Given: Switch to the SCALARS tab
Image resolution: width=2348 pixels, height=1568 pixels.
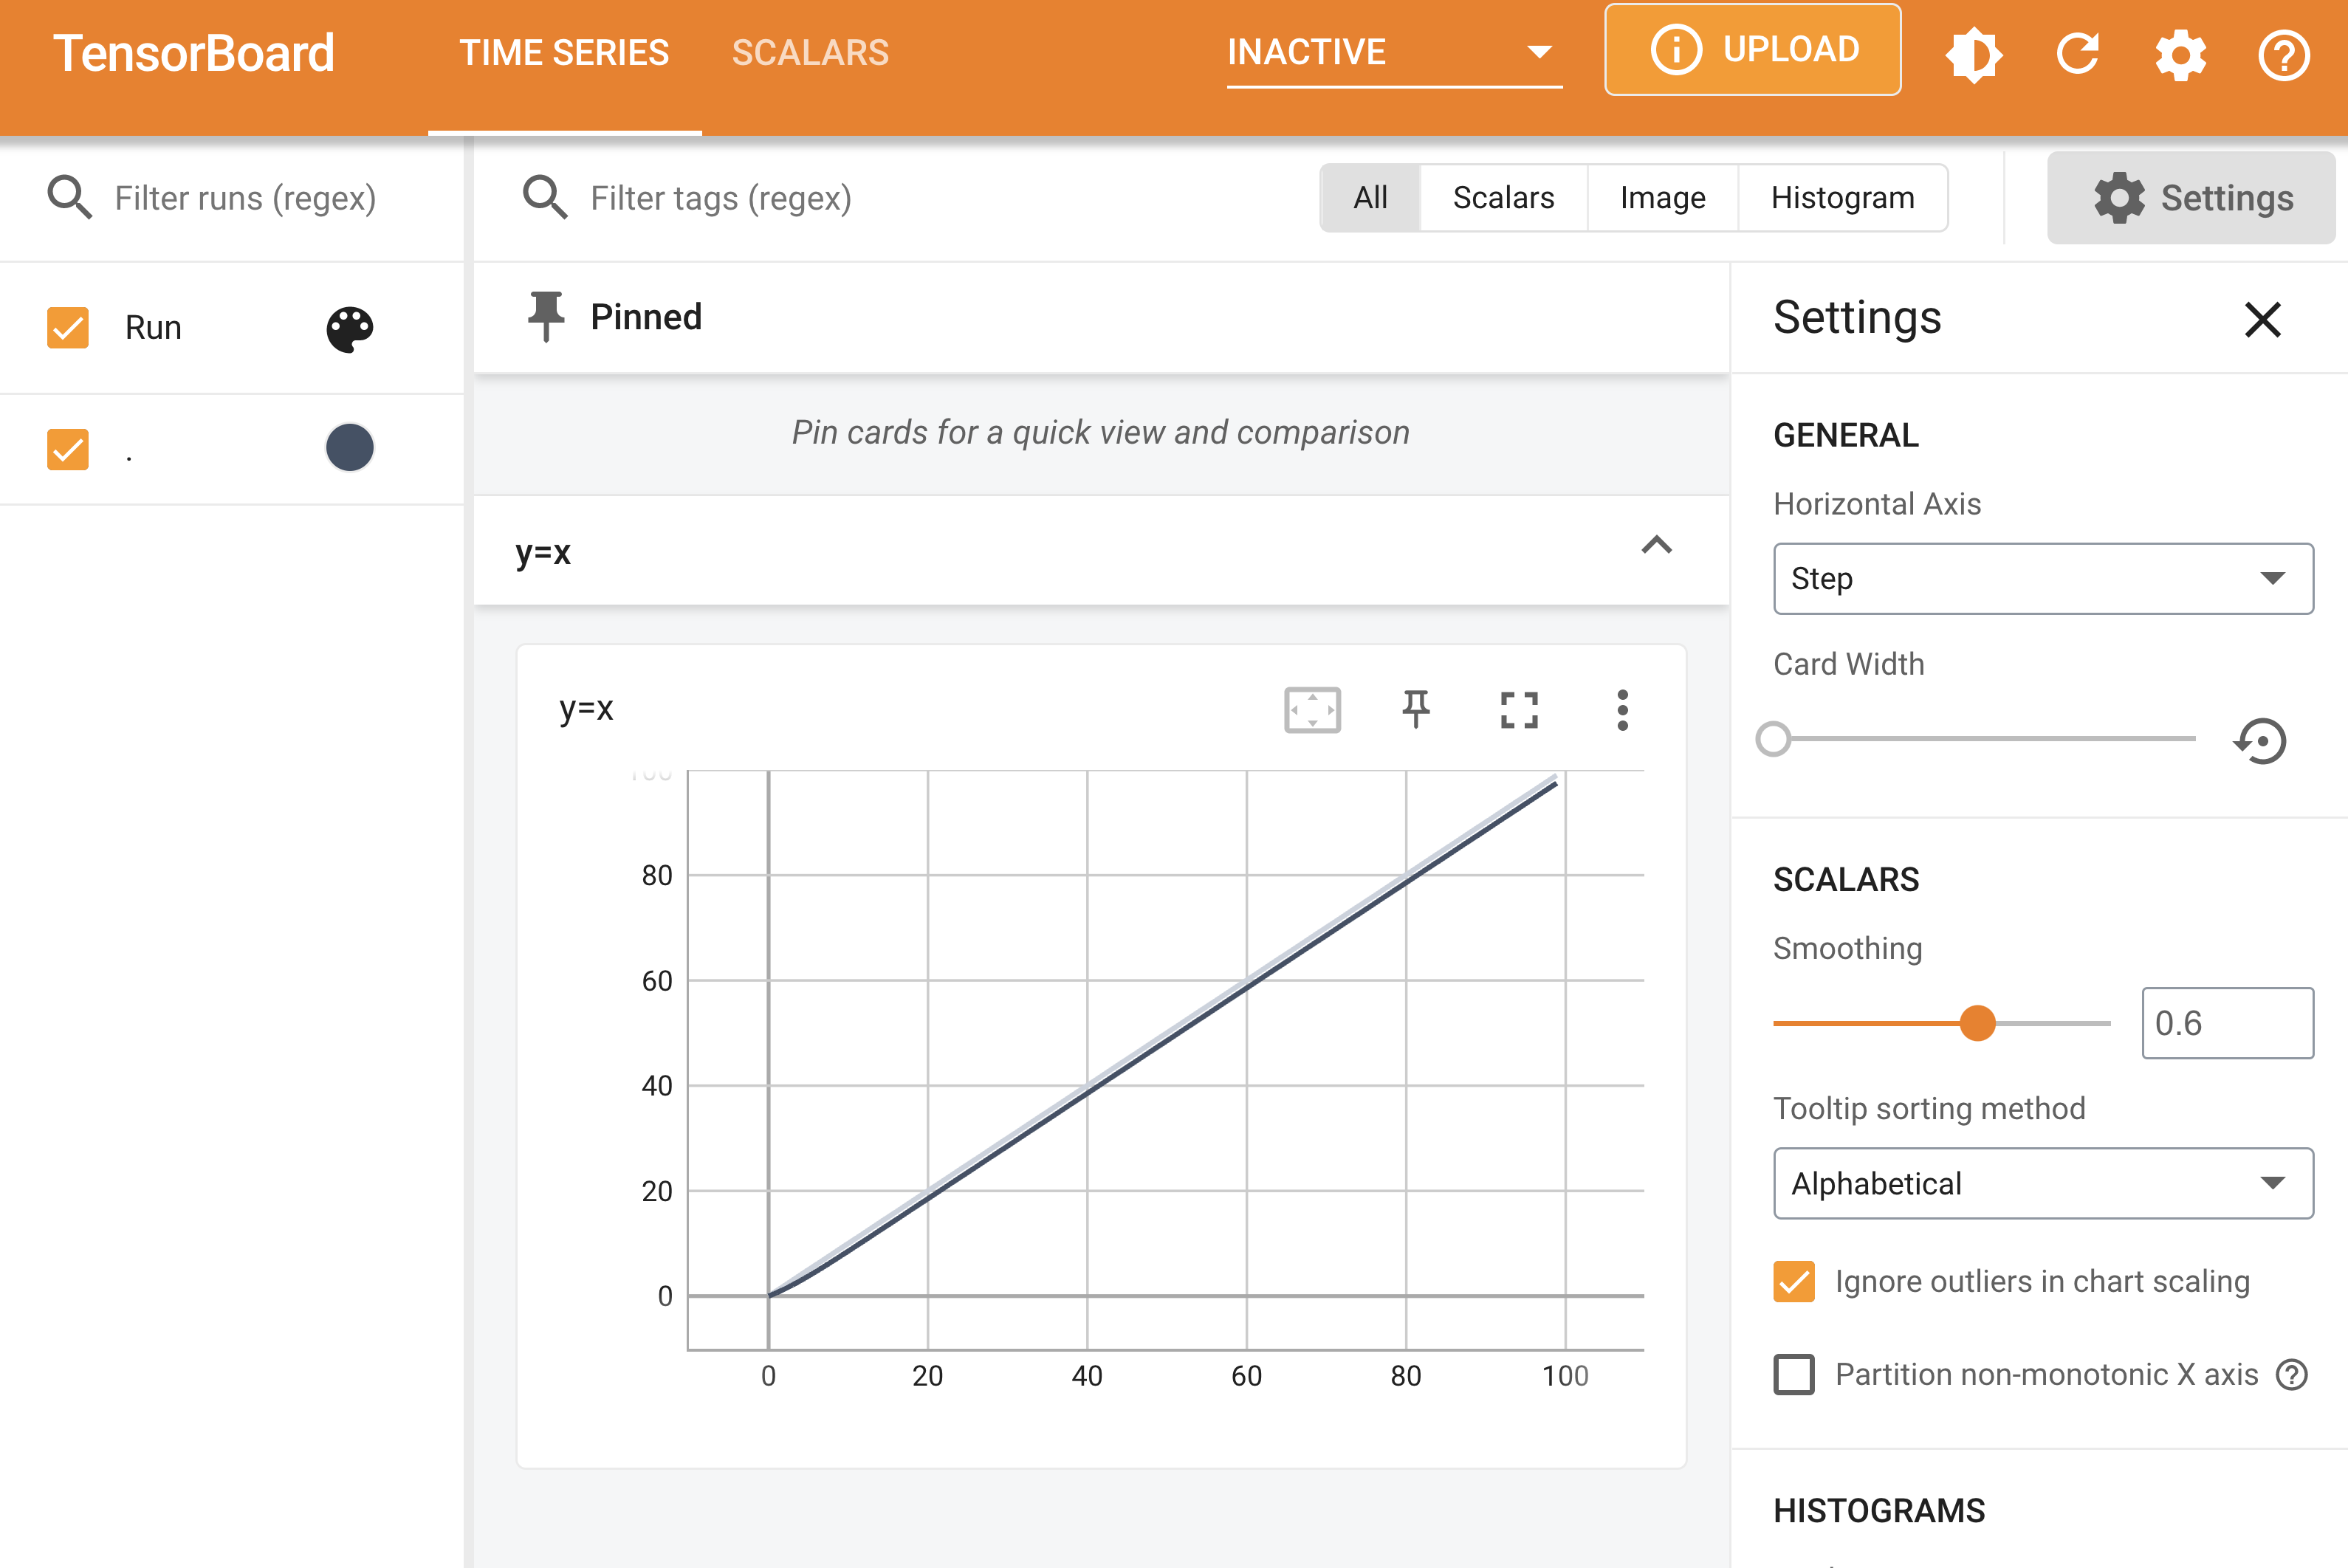Looking at the screenshot, I should coord(810,53).
